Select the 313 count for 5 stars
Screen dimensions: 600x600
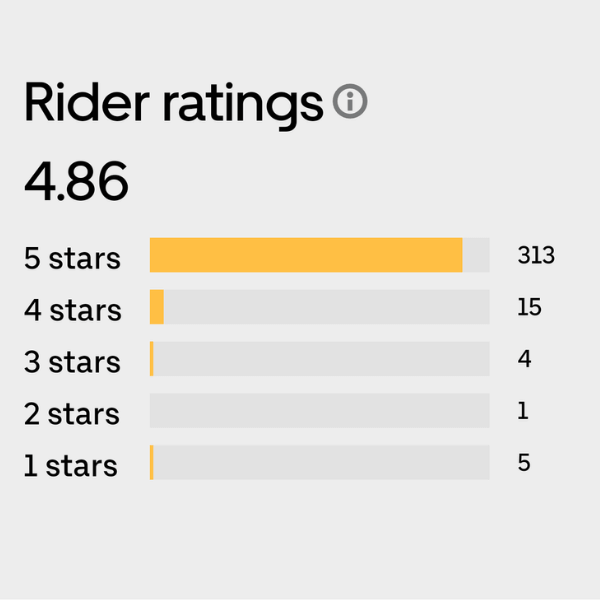536,255
